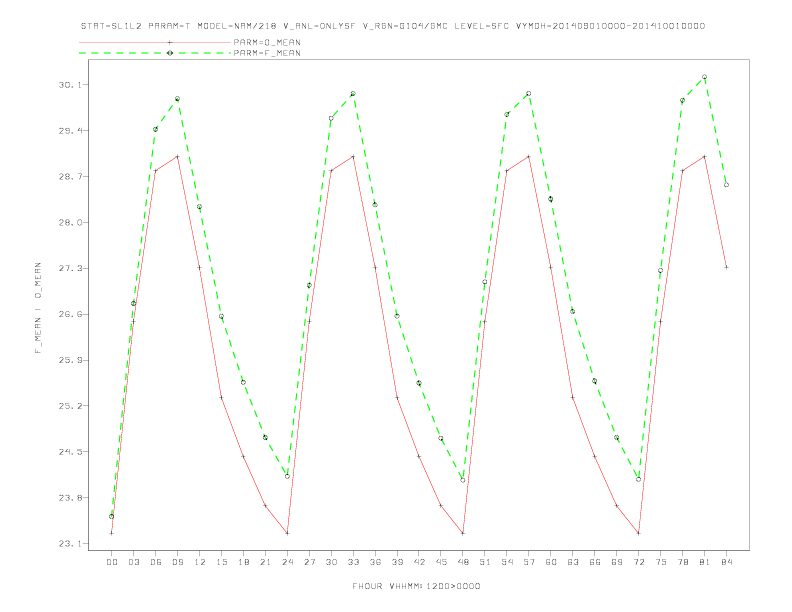Click the x-axis tick label 75
Screen dimensions: 792x612
661,562
